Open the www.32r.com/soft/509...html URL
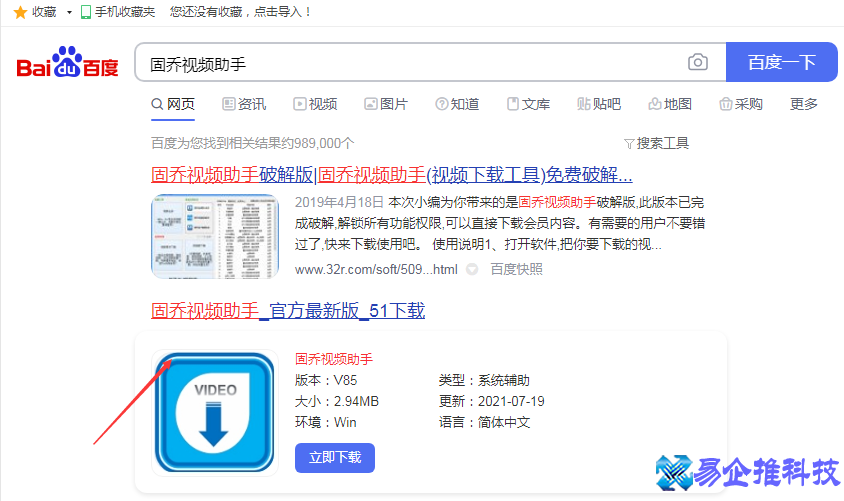 (376, 269)
